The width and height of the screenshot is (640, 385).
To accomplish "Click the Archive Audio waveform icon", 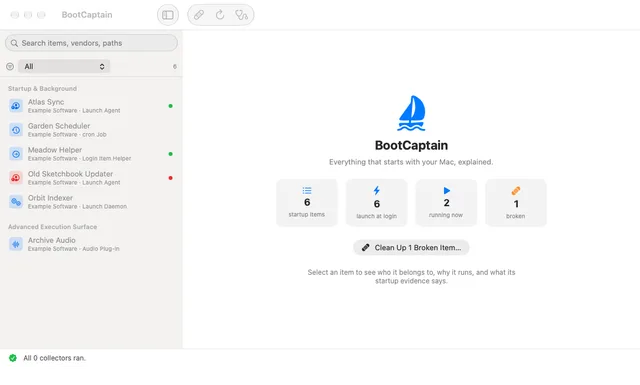I will (16, 244).
